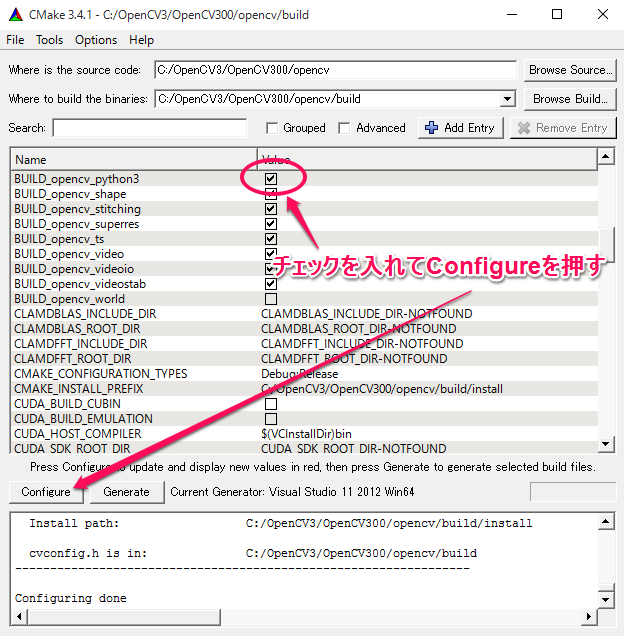Click Browse Build button

point(570,99)
